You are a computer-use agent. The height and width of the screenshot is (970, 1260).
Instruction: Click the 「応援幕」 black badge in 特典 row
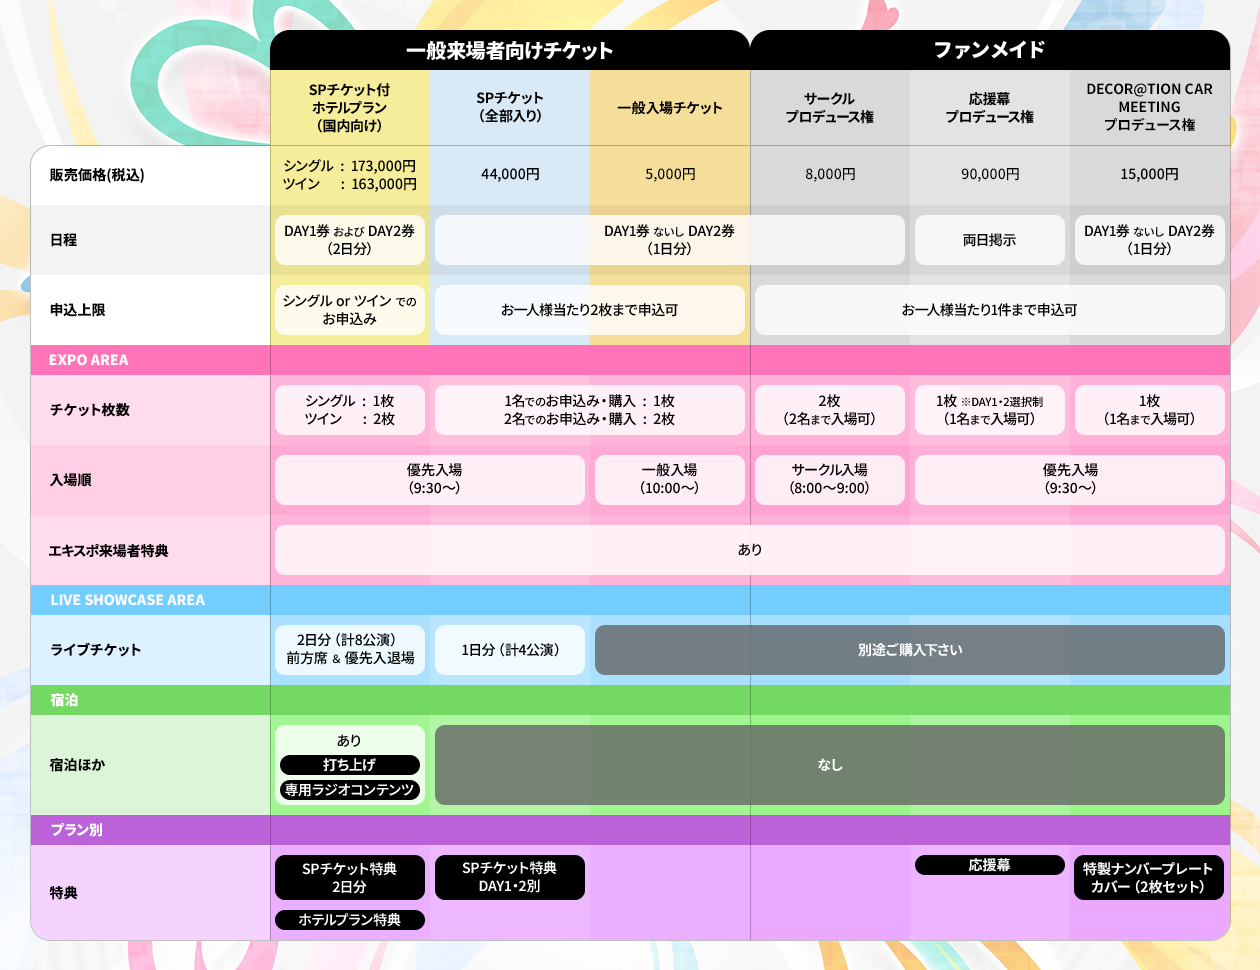click(x=989, y=865)
